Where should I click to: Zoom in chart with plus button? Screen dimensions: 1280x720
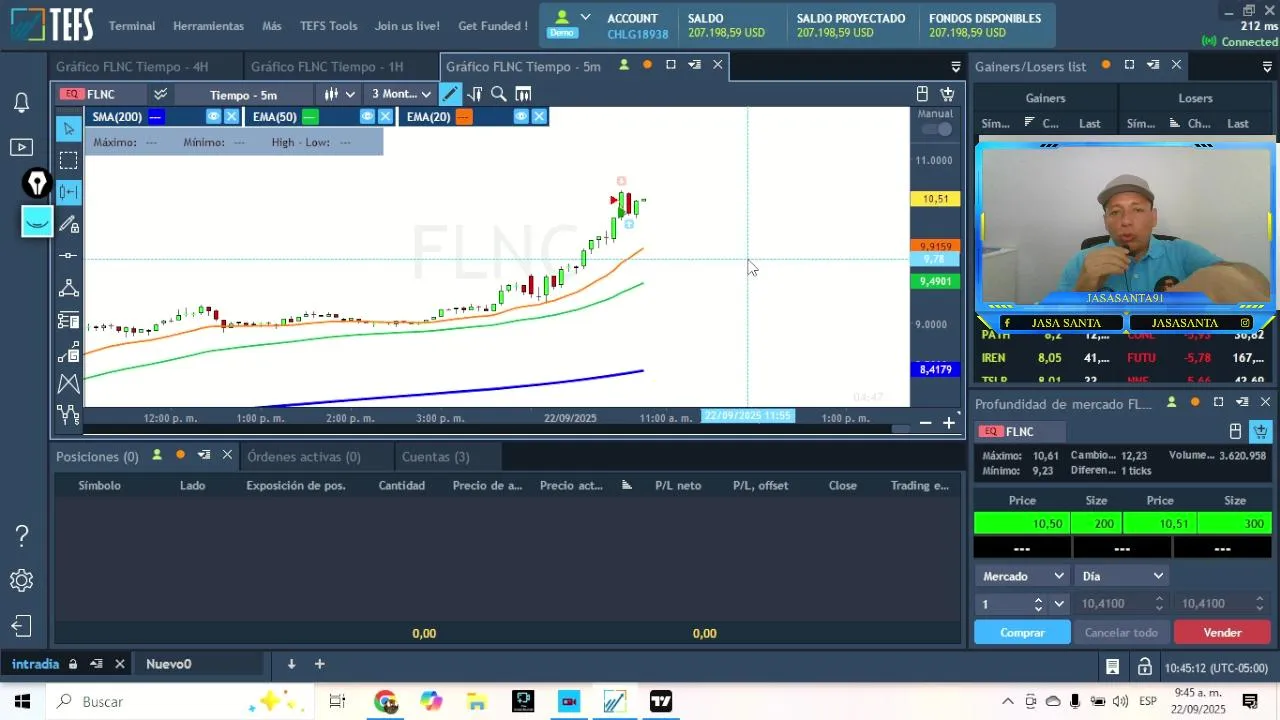tap(949, 423)
